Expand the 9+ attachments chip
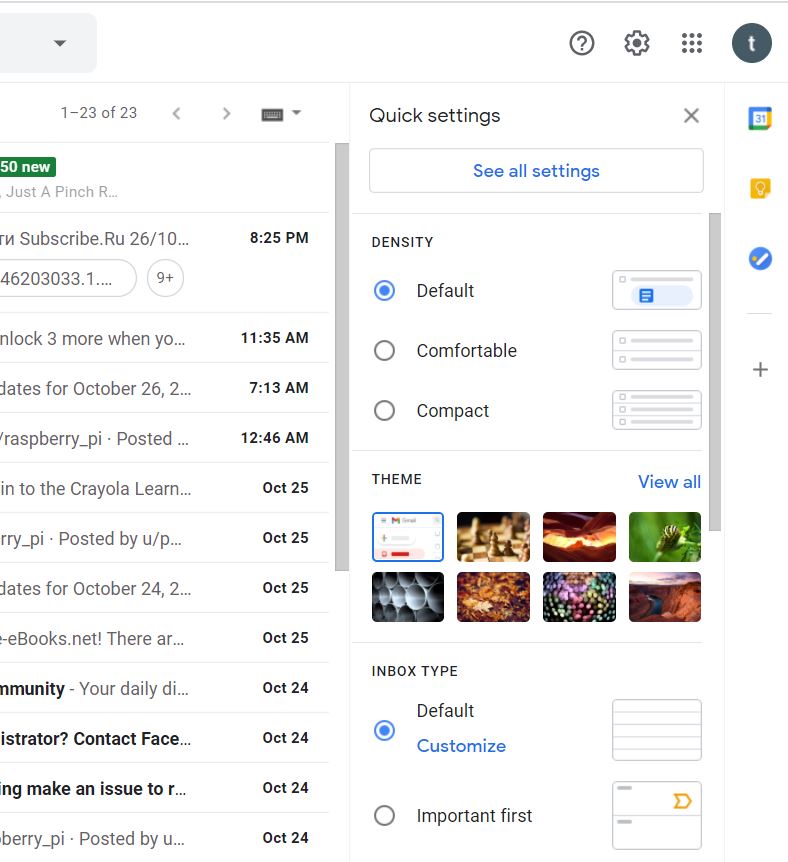Image resolution: width=788 pixels, height=862 pixels. [165, 278]
